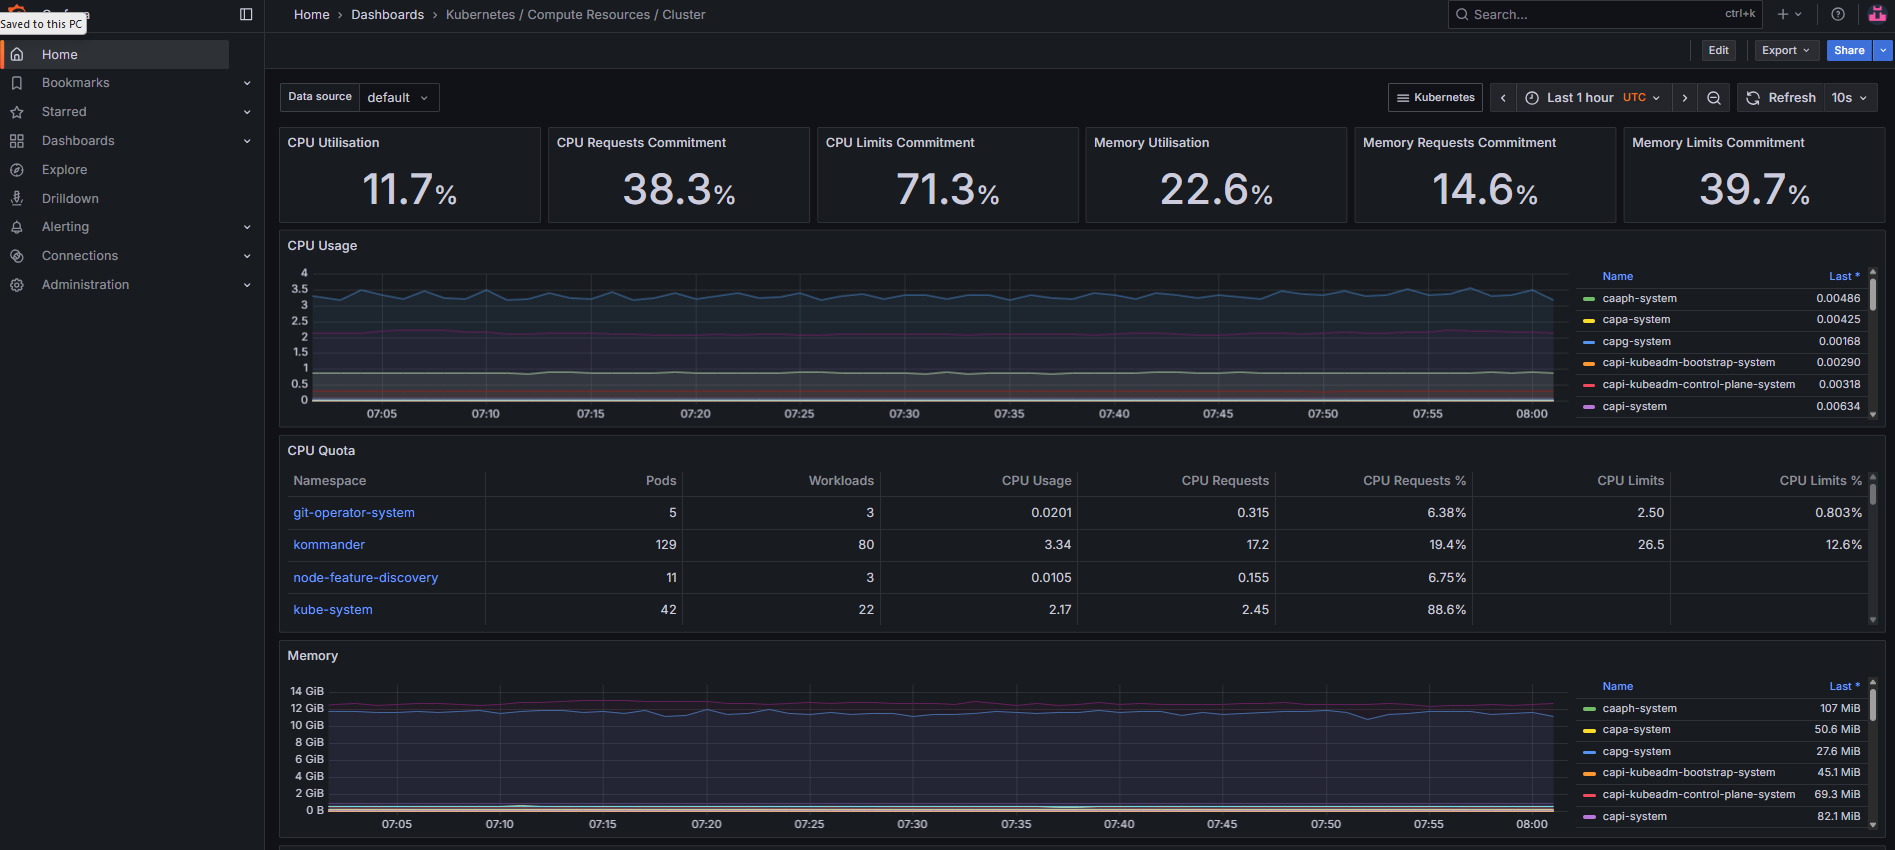Click the Refresh dashboard button

point(1781,98)
